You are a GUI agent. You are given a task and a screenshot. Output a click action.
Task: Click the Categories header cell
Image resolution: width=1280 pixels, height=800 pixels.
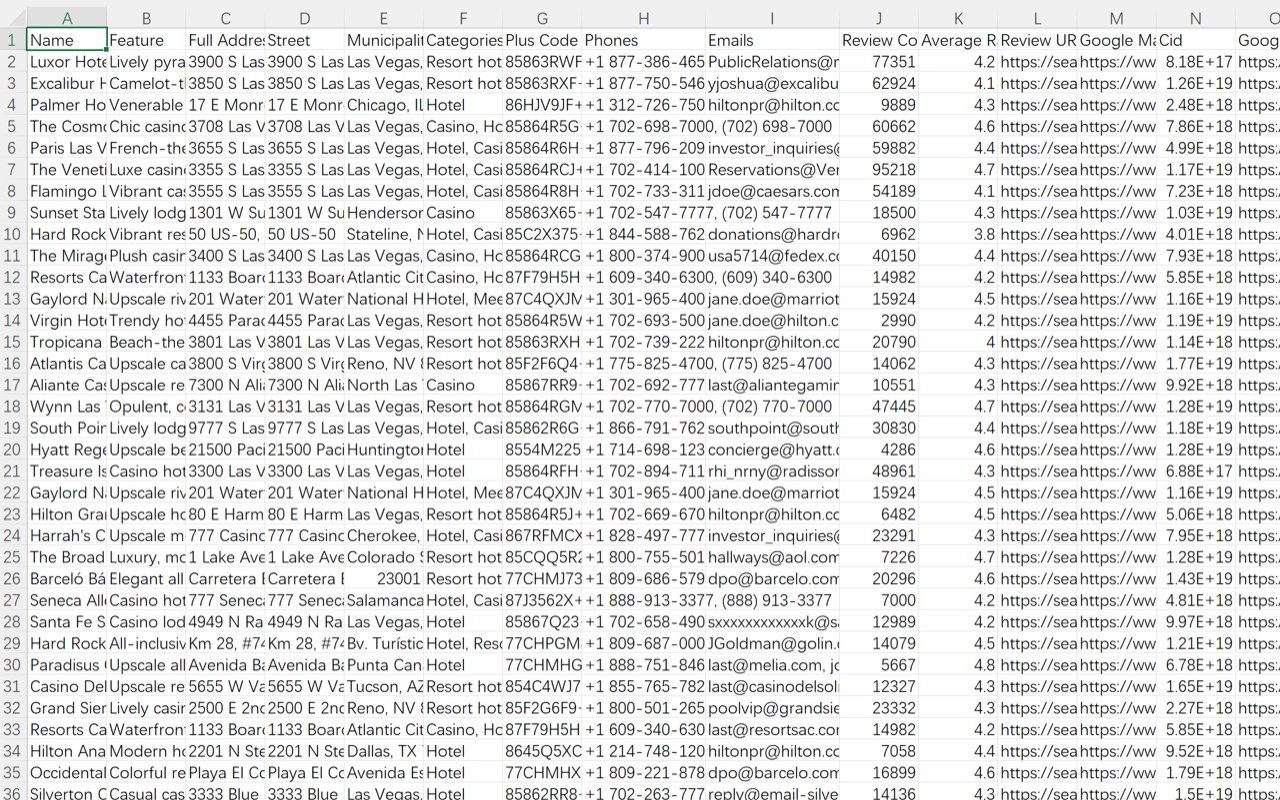click(464, 40)
